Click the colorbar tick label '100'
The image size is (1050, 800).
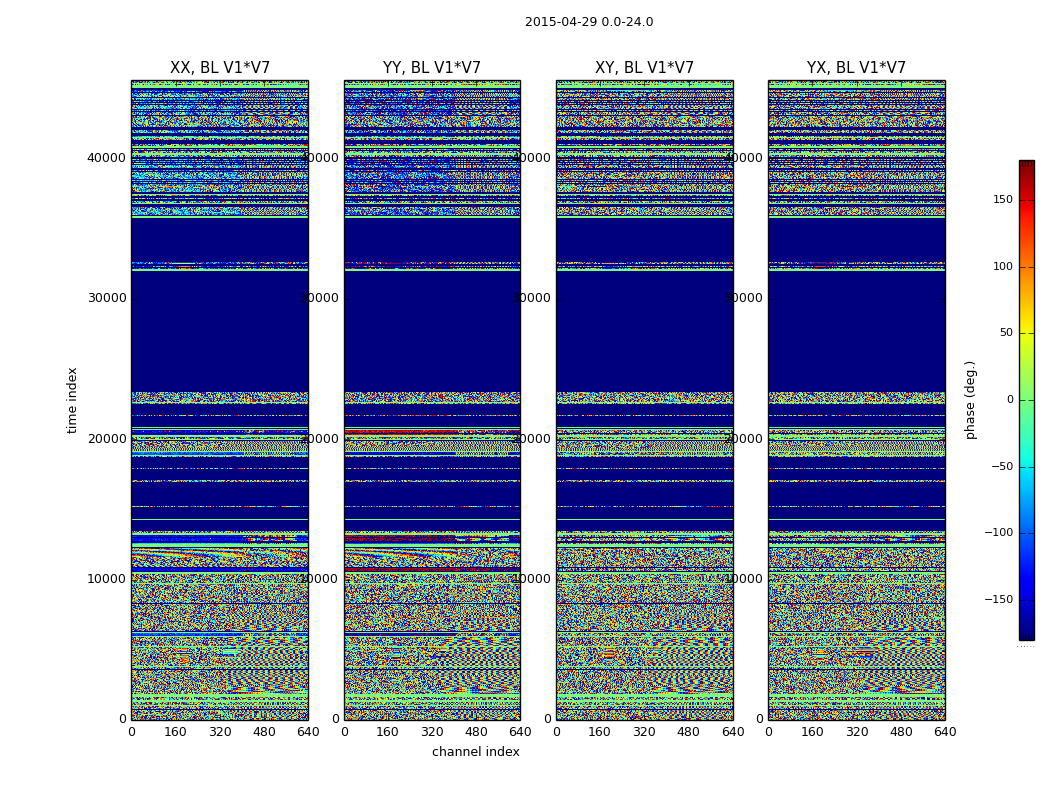[1003, 266]
